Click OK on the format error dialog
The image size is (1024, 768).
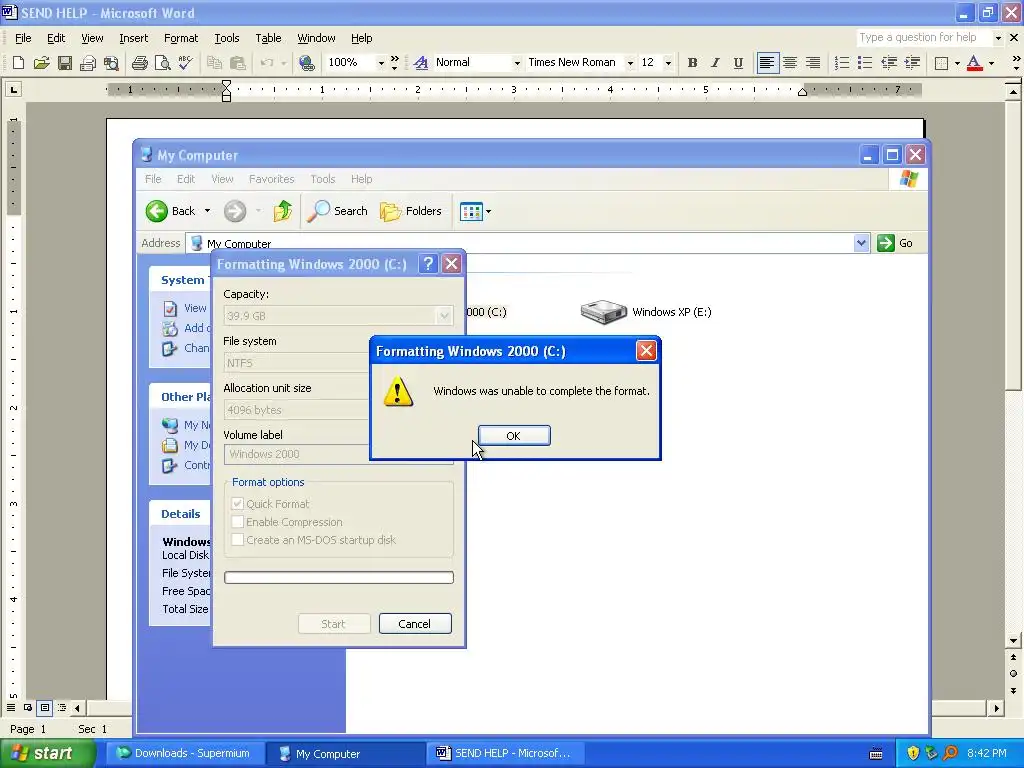[514, 436]
